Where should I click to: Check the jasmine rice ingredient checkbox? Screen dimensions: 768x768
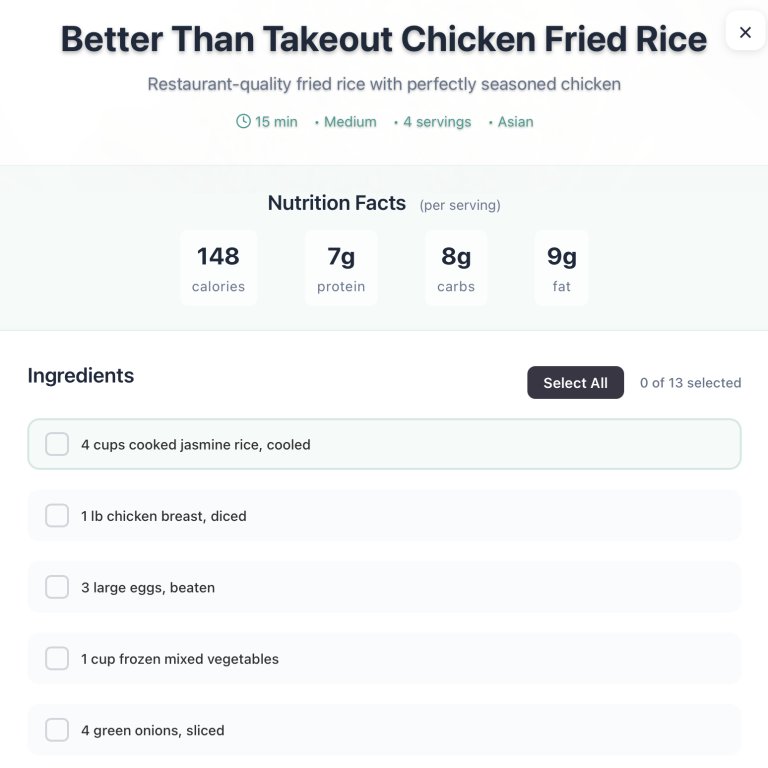[x=57, y=444]
